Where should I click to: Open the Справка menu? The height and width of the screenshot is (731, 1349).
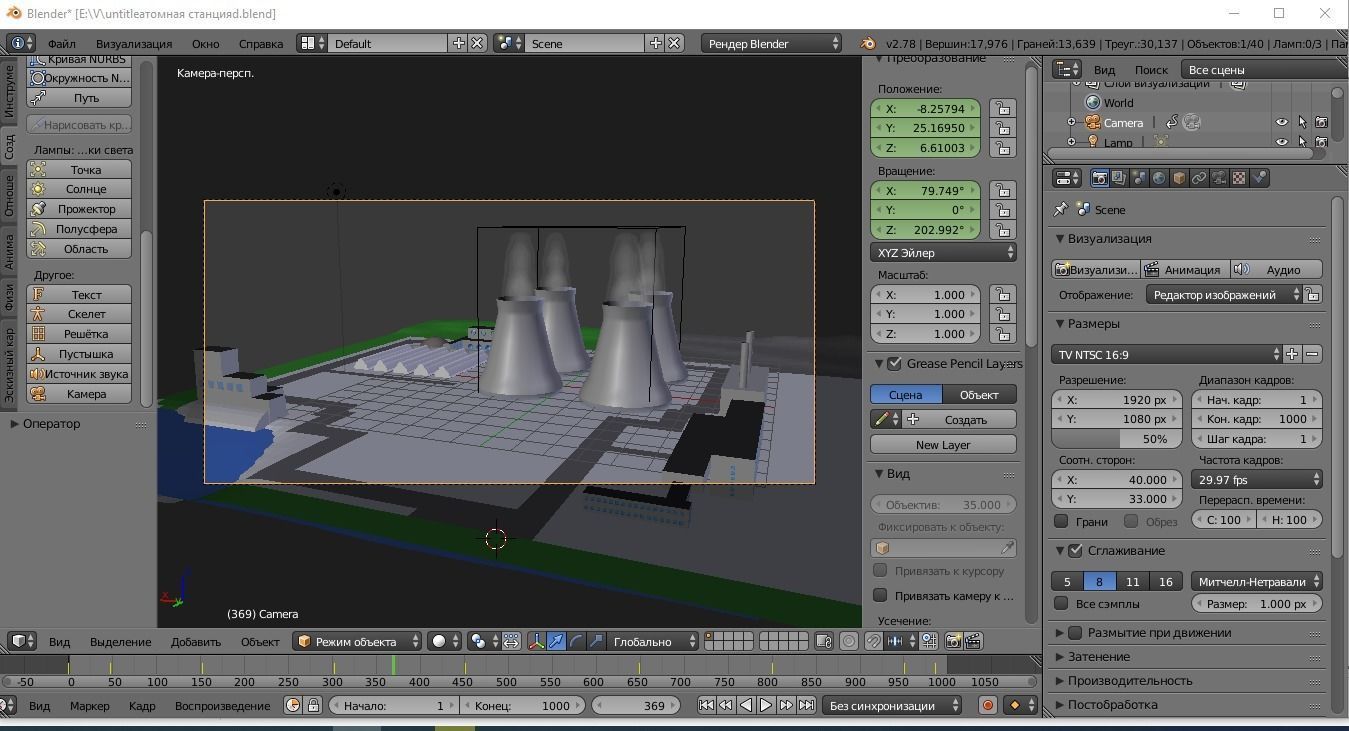(261, 44)
